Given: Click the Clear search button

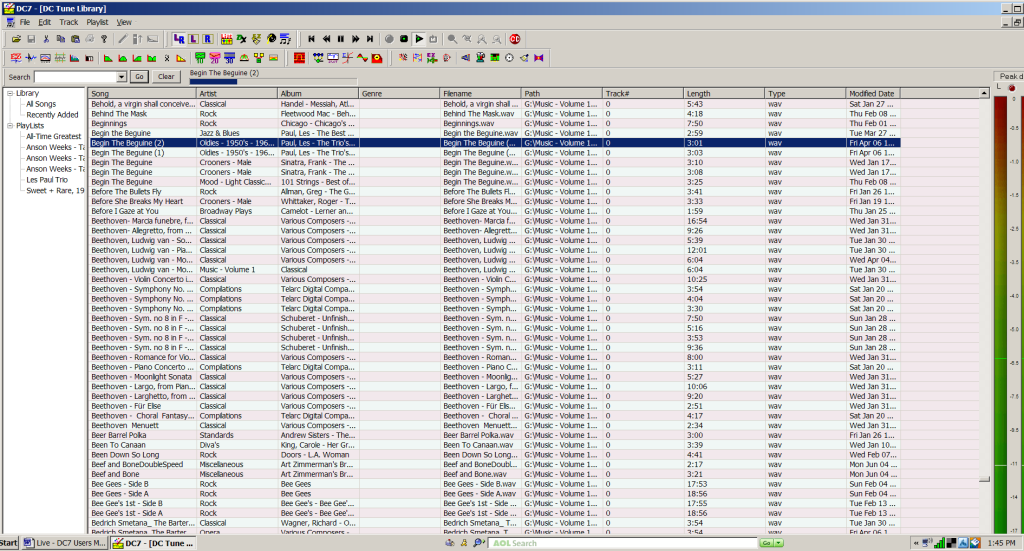Looking at the screenshot, I should (x=166, y=77).
